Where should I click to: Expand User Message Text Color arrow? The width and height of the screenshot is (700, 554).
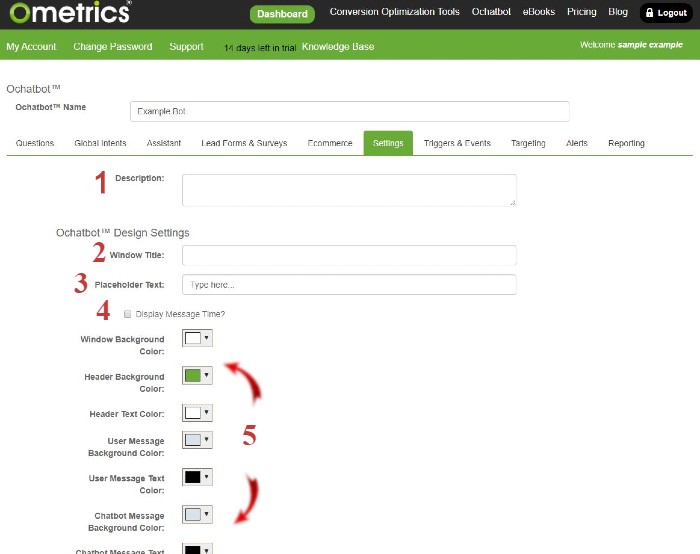point(206,477)
